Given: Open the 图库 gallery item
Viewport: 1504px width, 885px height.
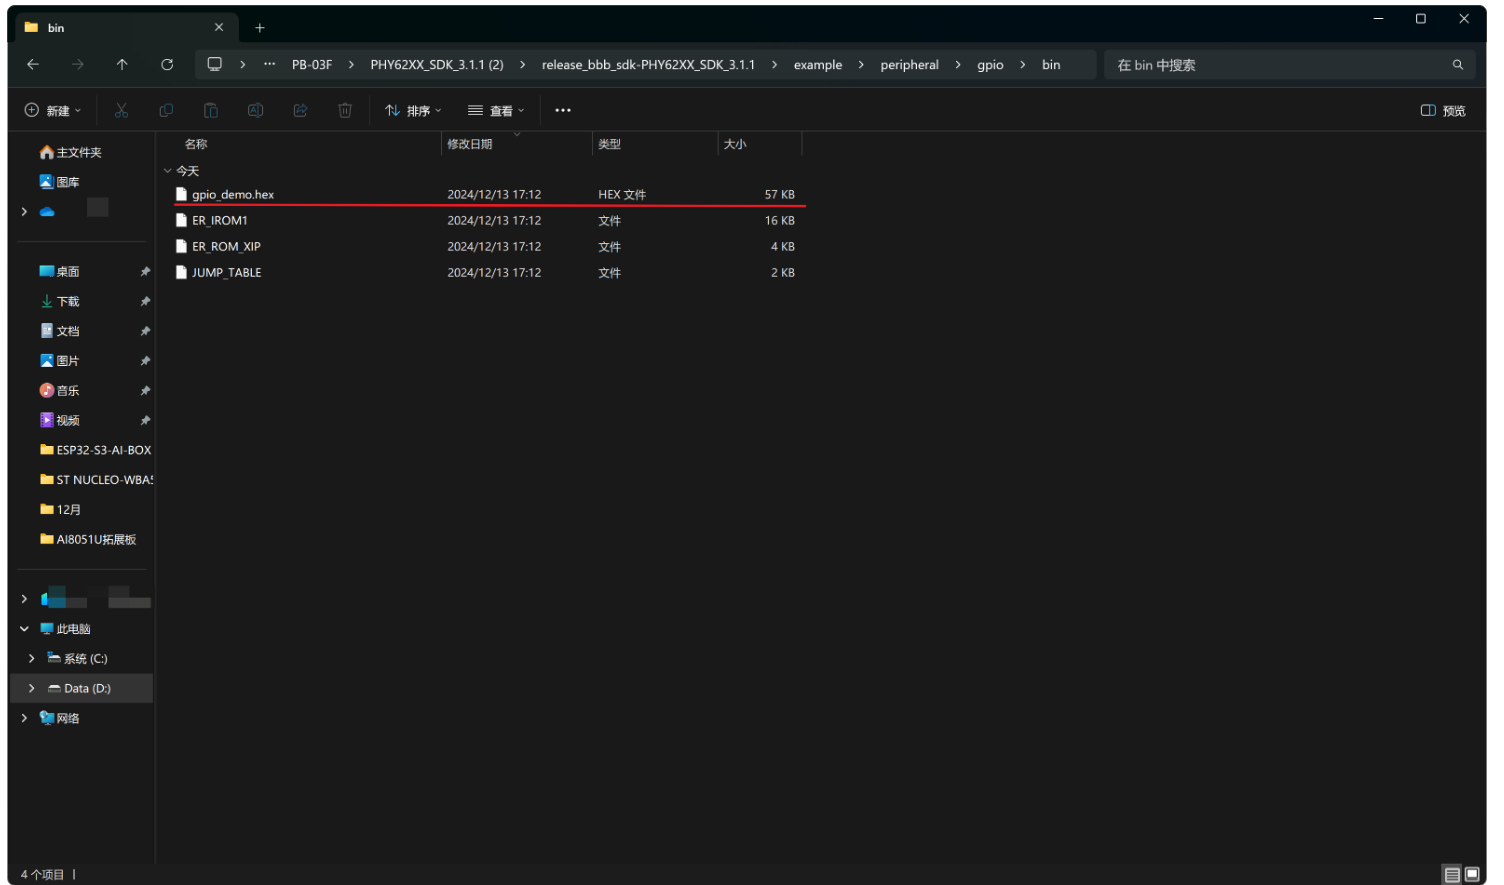Looking at the screenshot, I should [59, 182].
